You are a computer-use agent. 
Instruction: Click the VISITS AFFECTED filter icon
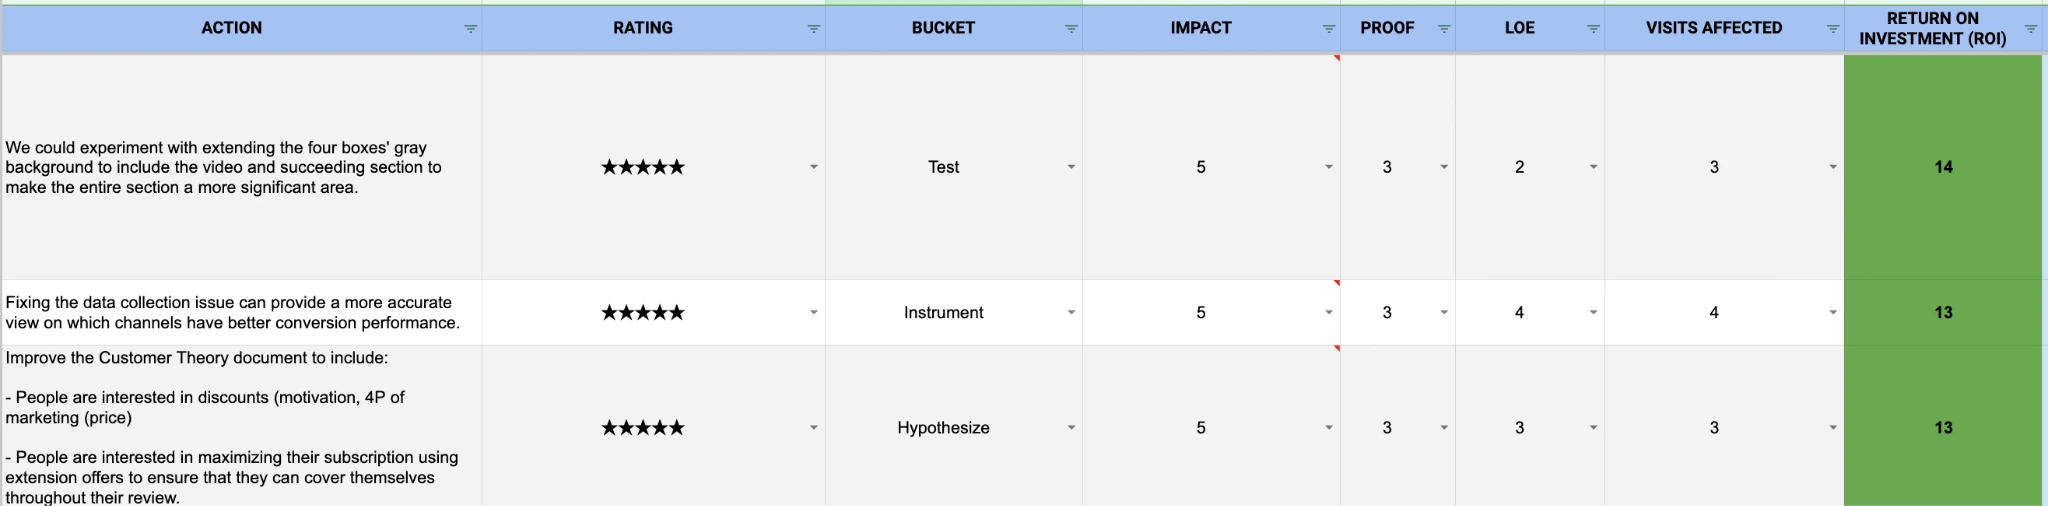(1833, 29)
